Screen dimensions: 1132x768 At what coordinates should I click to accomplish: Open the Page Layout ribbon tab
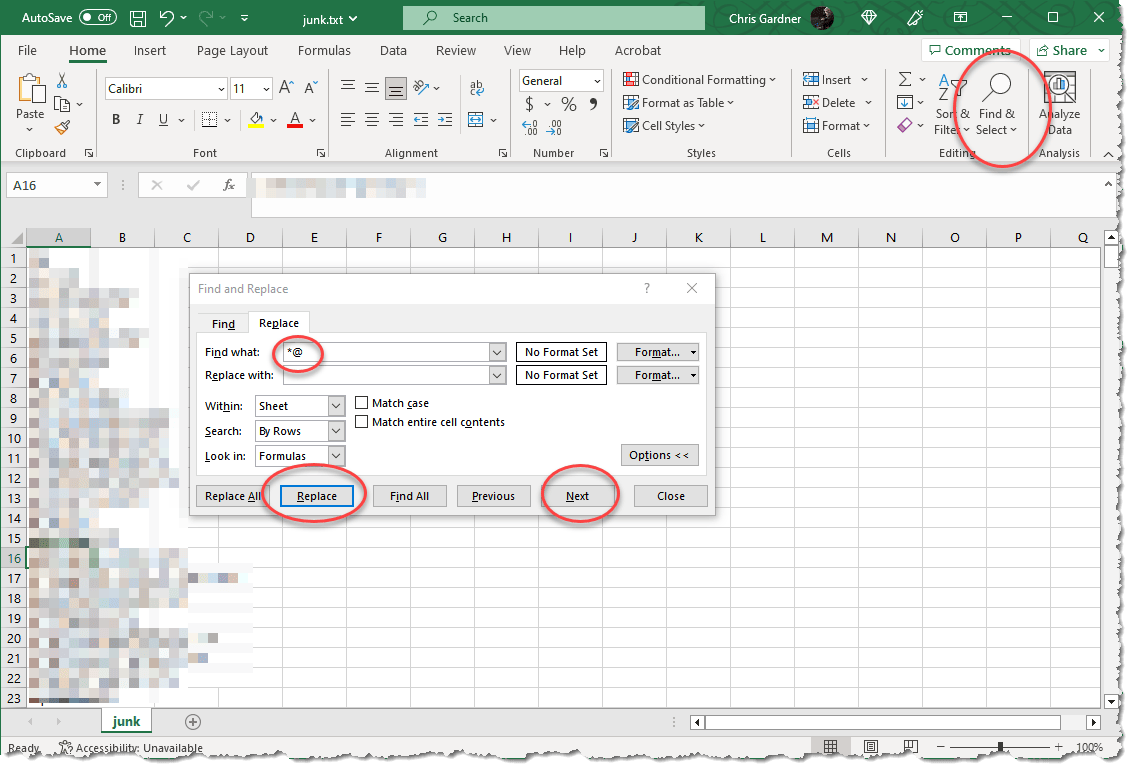click(x=232, y=50)
